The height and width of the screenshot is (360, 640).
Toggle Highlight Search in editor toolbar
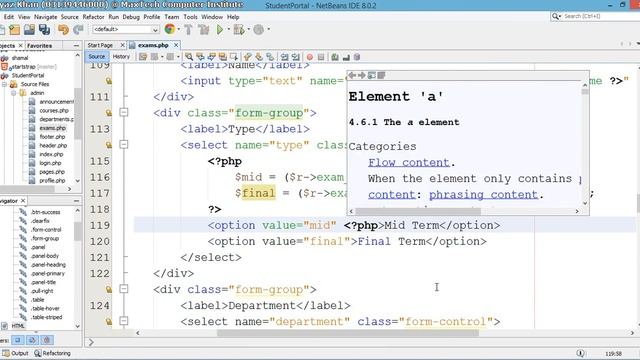click(222, 57)
